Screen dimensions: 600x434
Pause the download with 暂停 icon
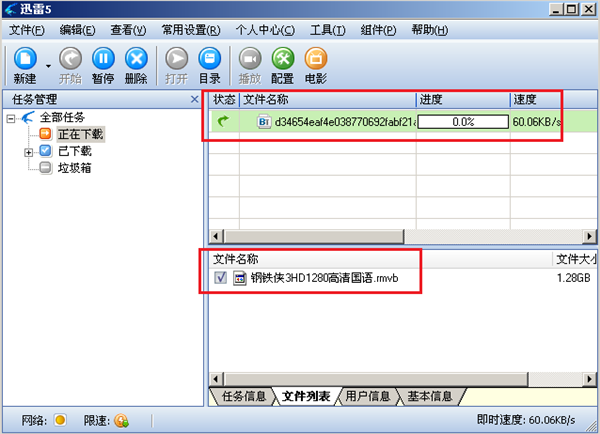103,59
